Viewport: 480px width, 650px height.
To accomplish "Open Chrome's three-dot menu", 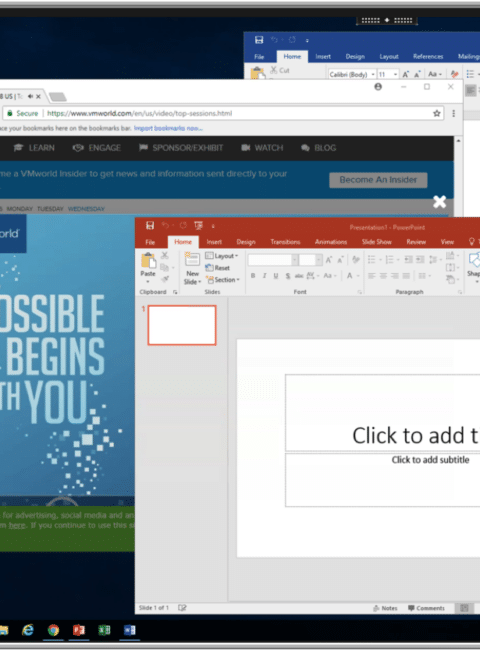I will point(453,113).
